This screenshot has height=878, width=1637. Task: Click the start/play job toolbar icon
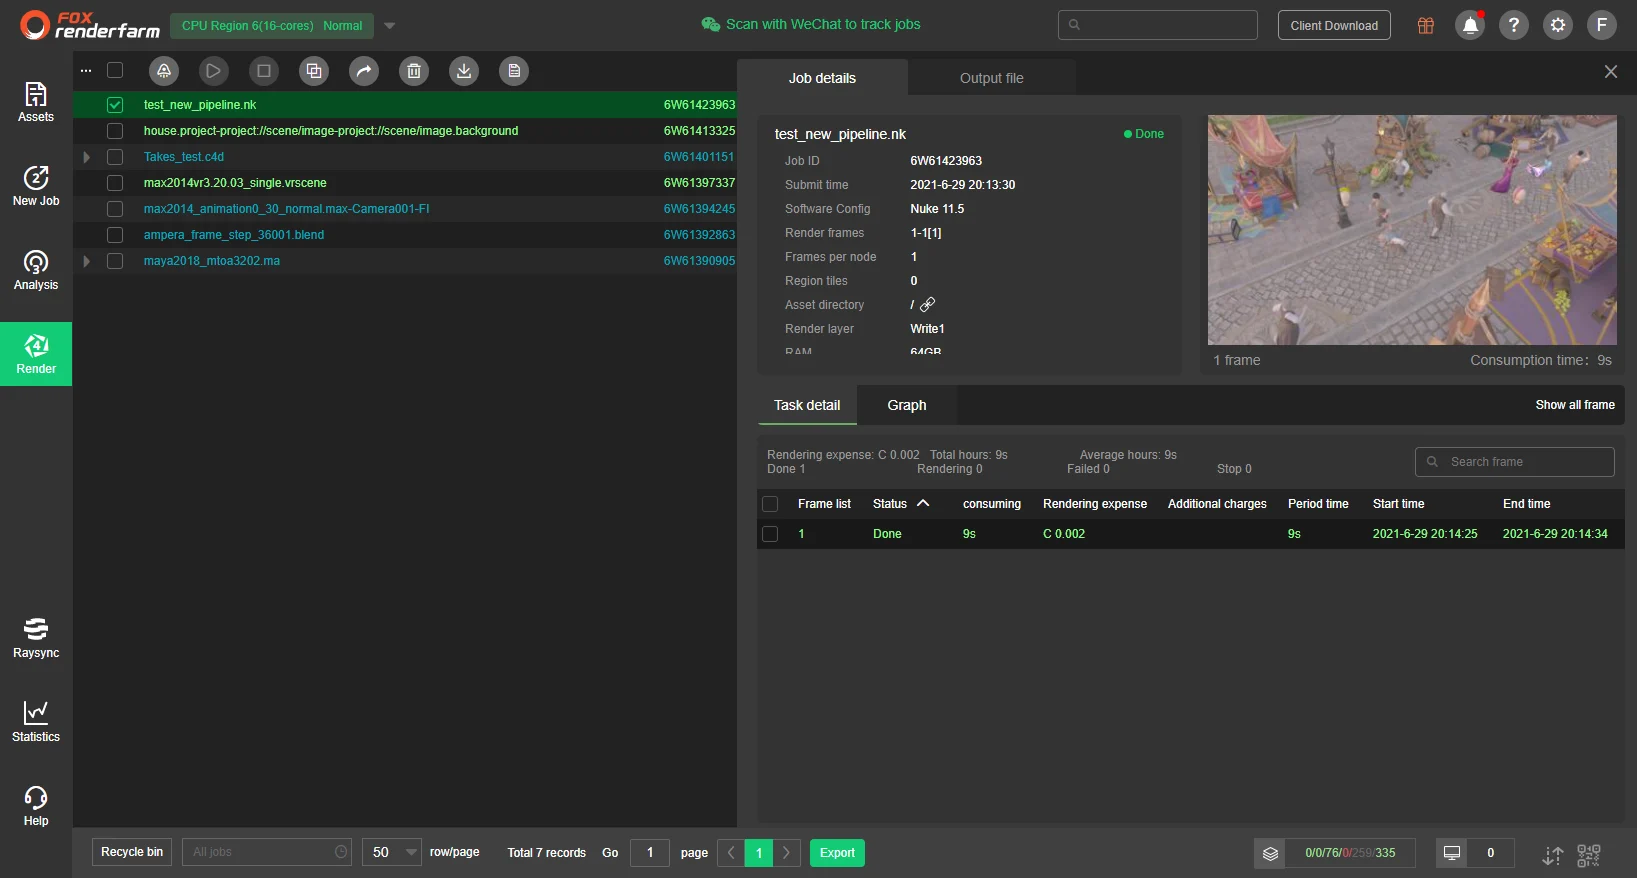coord(214,71)
